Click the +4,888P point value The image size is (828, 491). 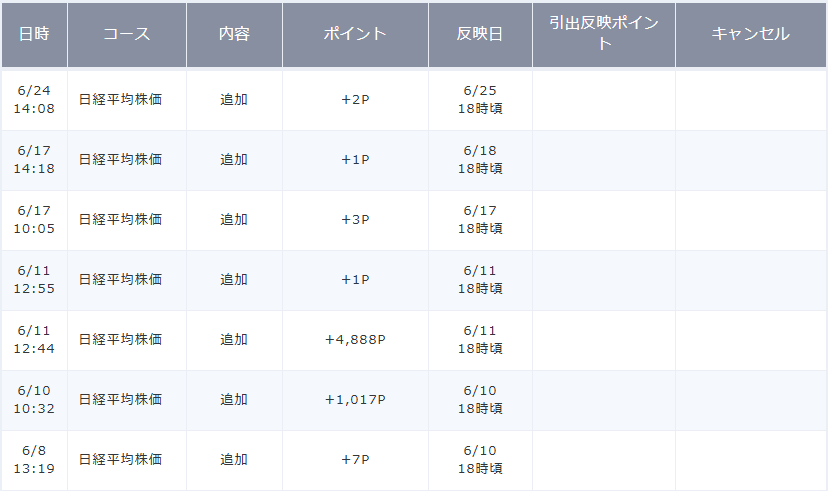tap(355, 340)
